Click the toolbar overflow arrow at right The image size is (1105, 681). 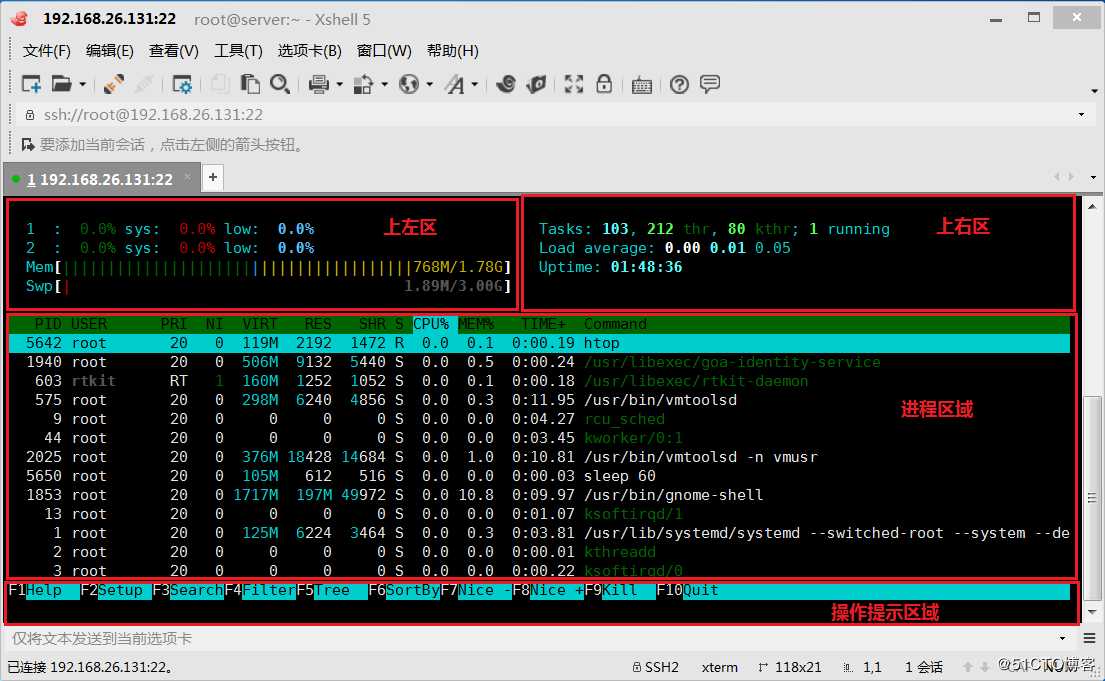click(x=1094, y=91)
